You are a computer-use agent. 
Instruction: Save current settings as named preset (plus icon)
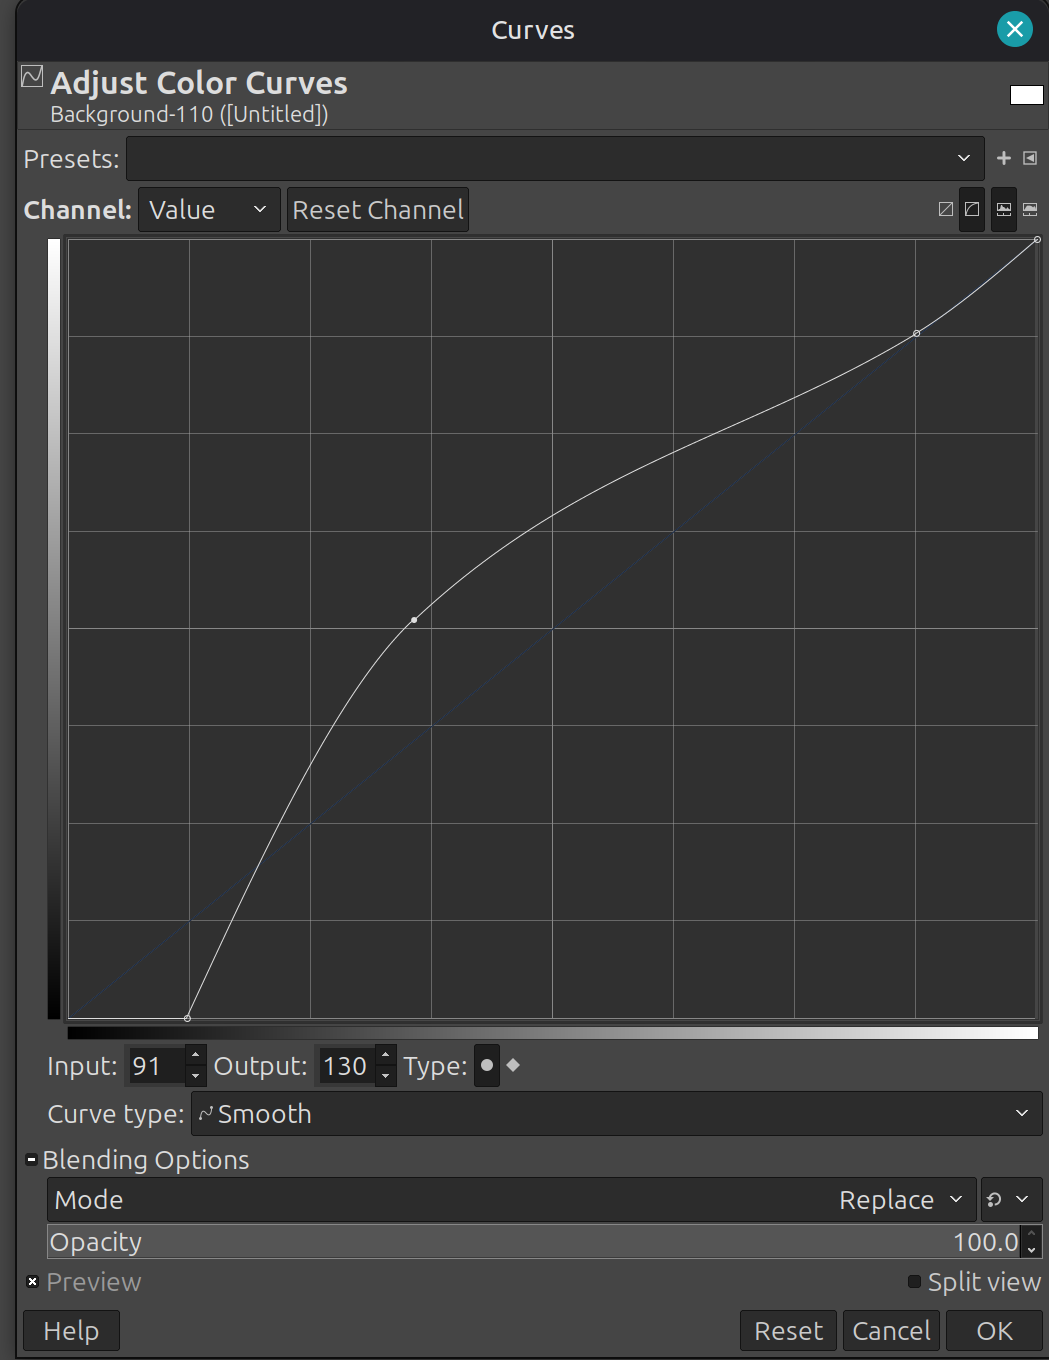coord(1004,158)
